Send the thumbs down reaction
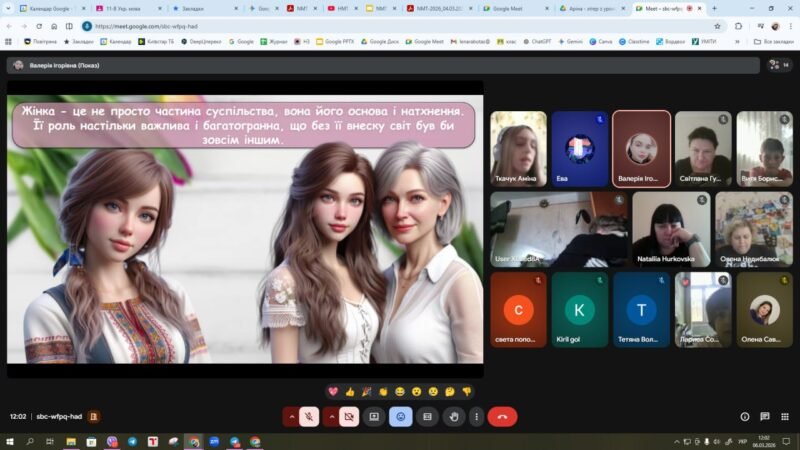 [466, 391]
